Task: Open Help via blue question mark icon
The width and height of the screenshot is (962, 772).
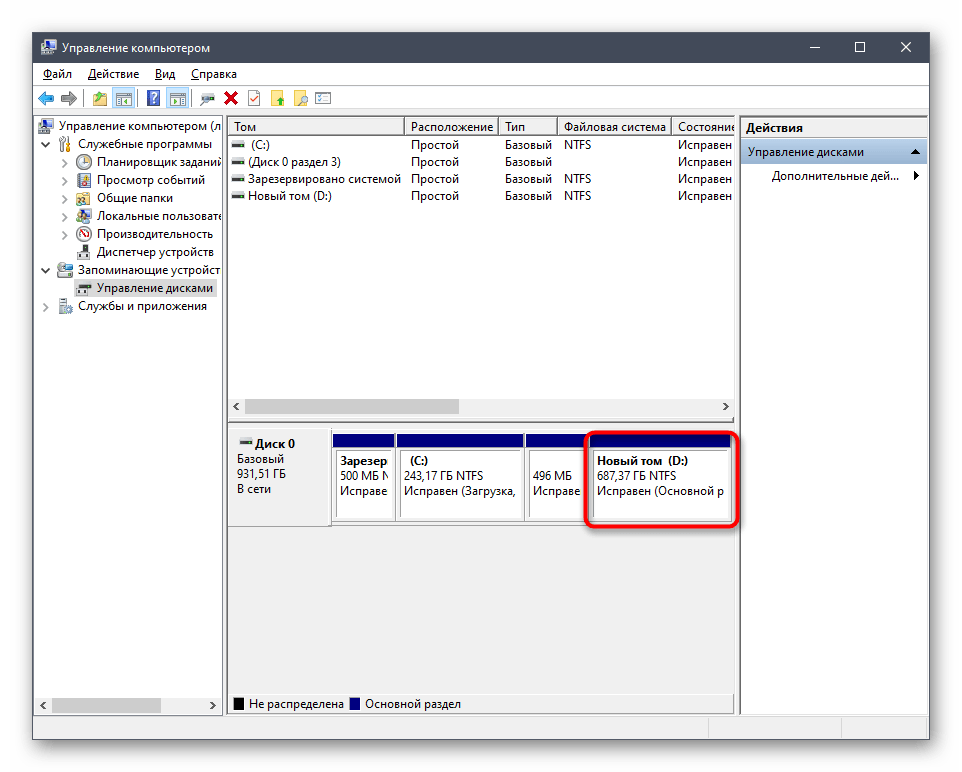Action: coord(153,98)
